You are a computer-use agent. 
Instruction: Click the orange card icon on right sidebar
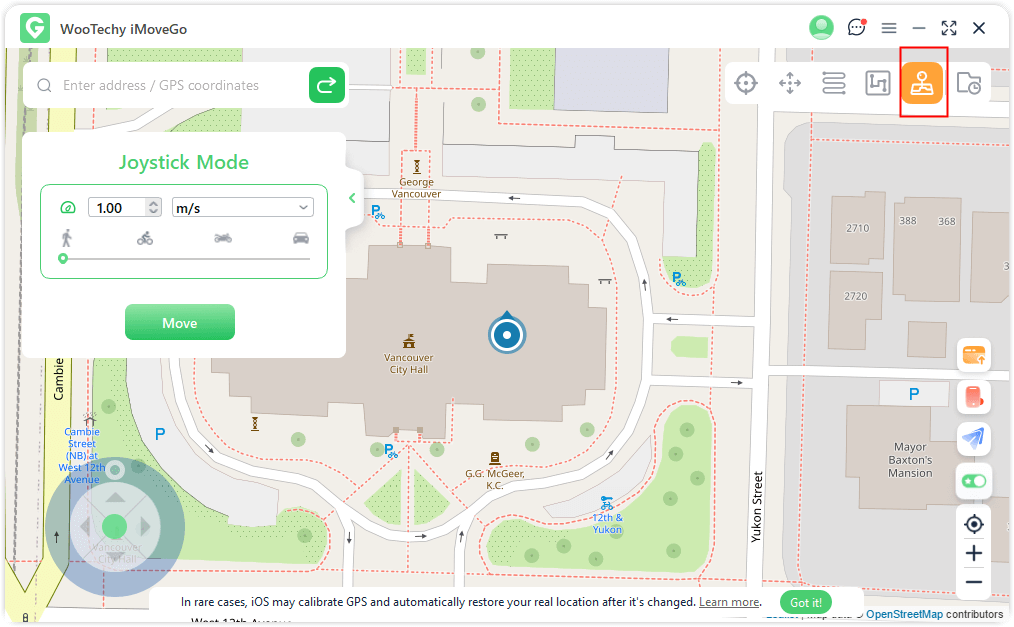973,354
